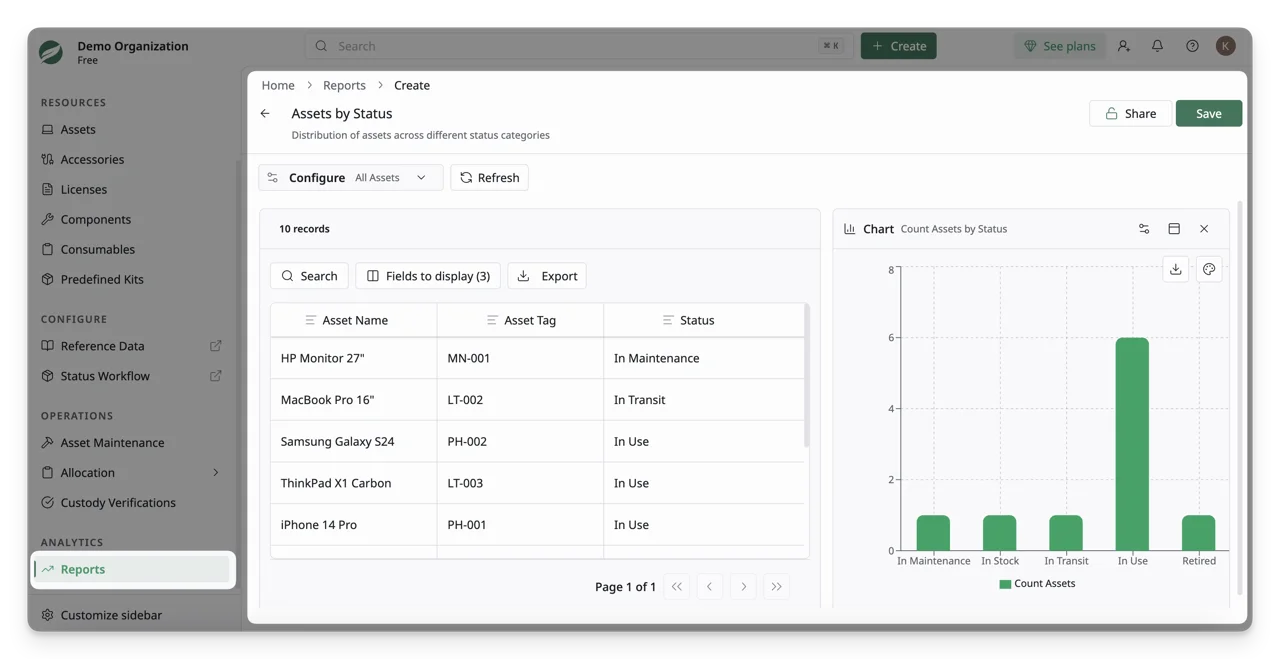
Task: Expand the All Assets dropdown
Action: pyautogui.click(x=391, y=178)
